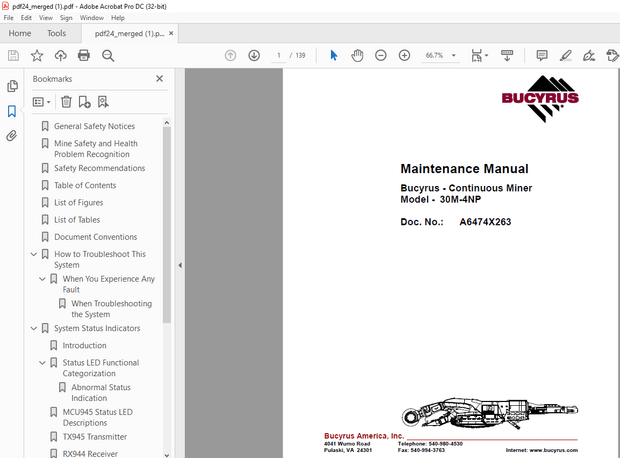The height and width of the screenshot is (458, 620).
Task: Open the RX944 Receiver bookmark
Action: [x=90, y=454]
